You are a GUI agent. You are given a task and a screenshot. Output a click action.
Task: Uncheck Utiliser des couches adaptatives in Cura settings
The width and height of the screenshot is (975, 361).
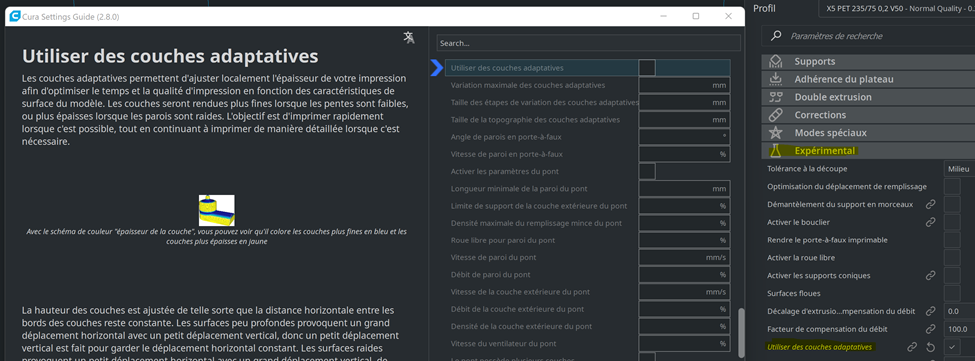click(x=952, y=347)
